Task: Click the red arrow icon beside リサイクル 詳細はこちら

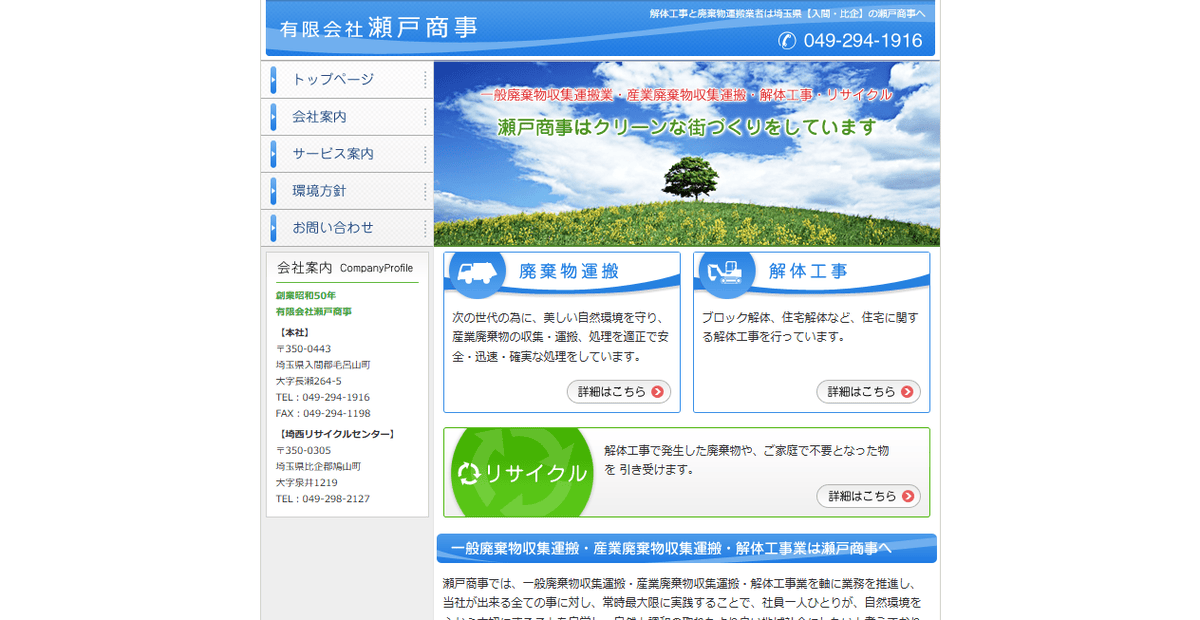Action: (908, 496)
